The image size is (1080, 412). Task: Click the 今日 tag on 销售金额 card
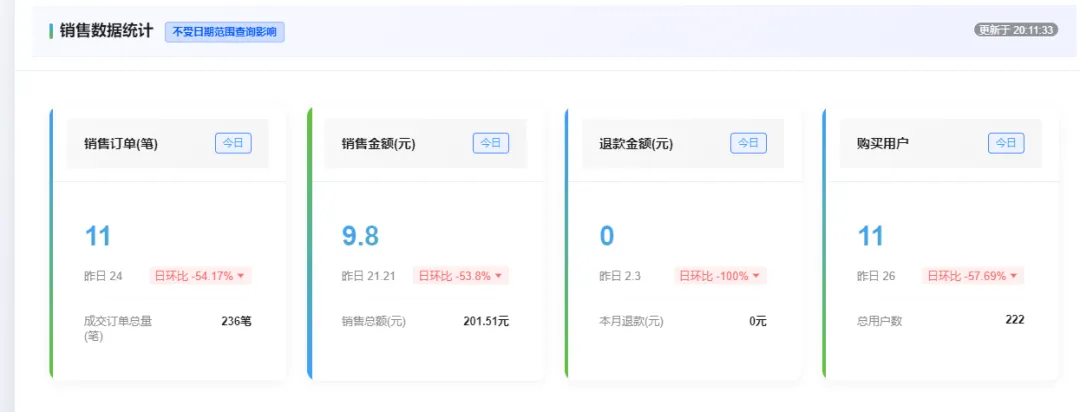pos(491,143)
